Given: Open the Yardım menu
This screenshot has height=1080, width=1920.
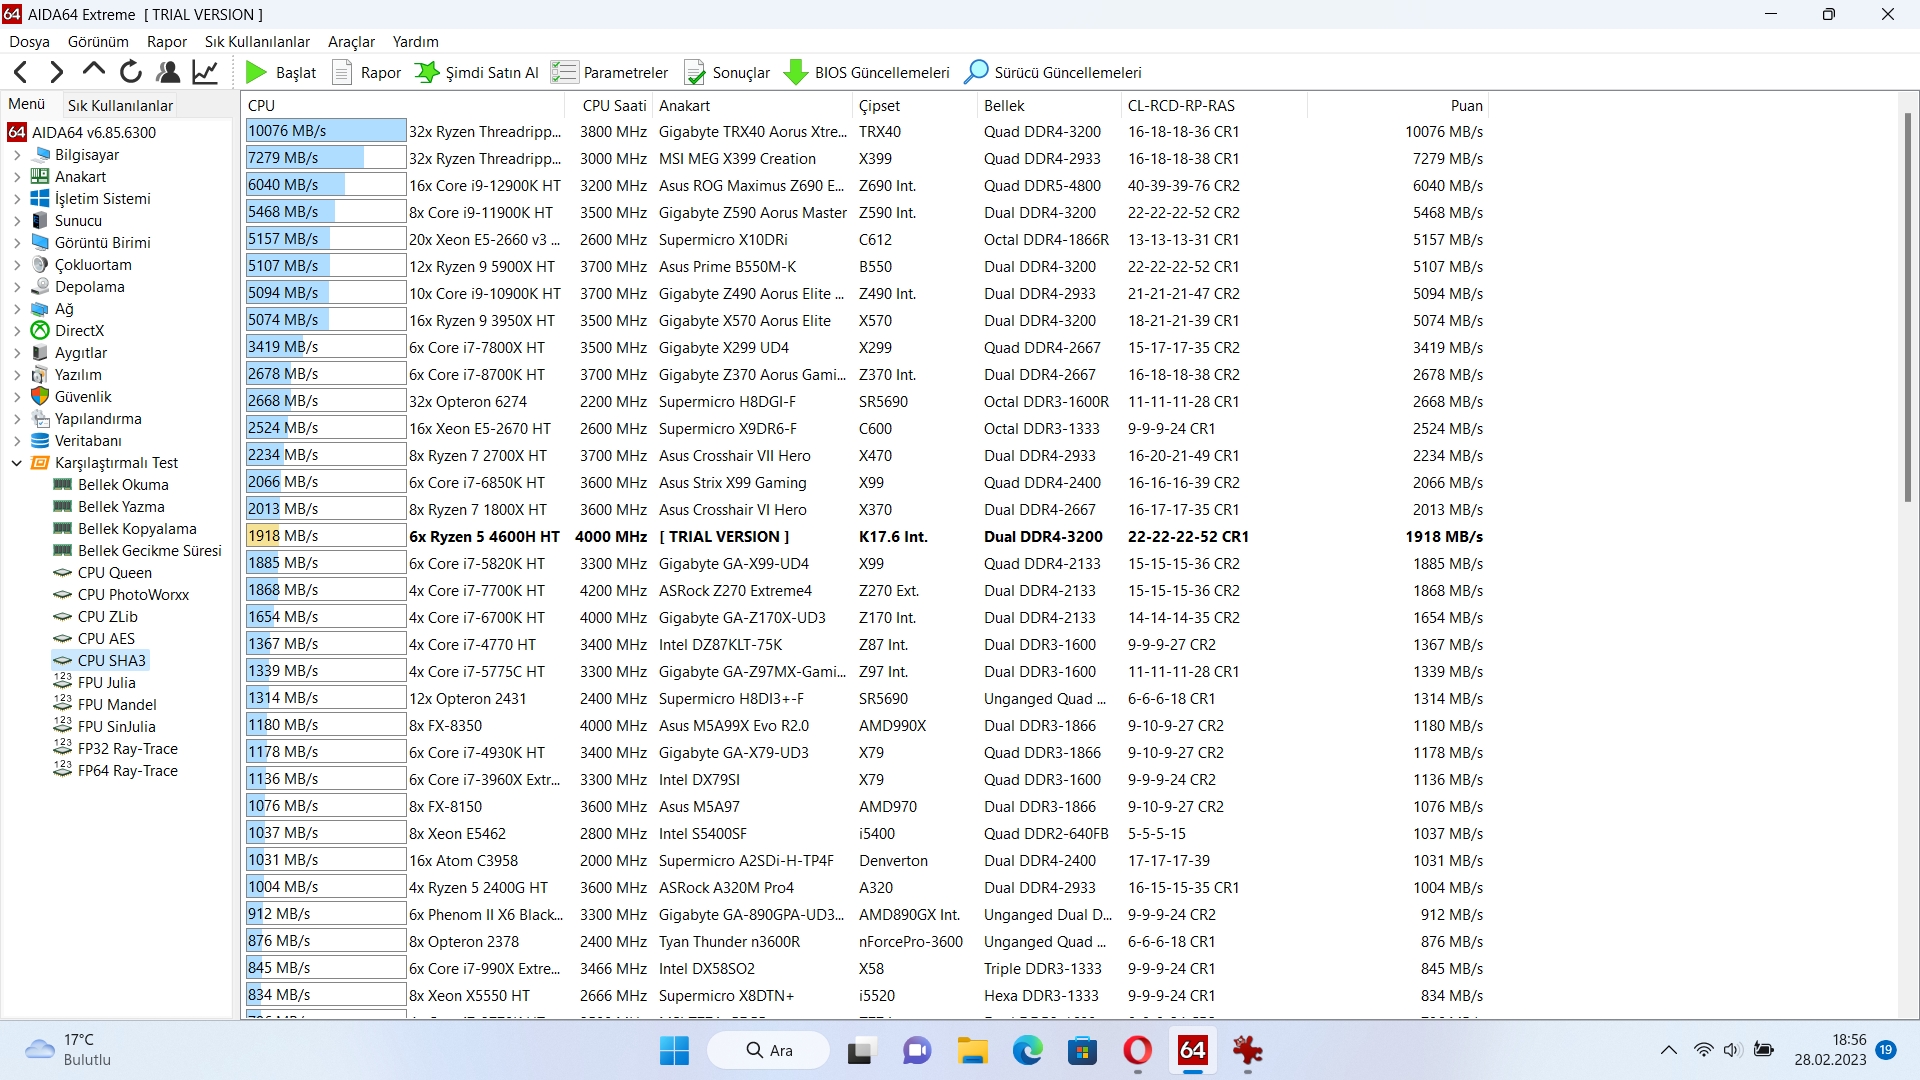Looking at the screenshot, I should [x=415, y=42].
